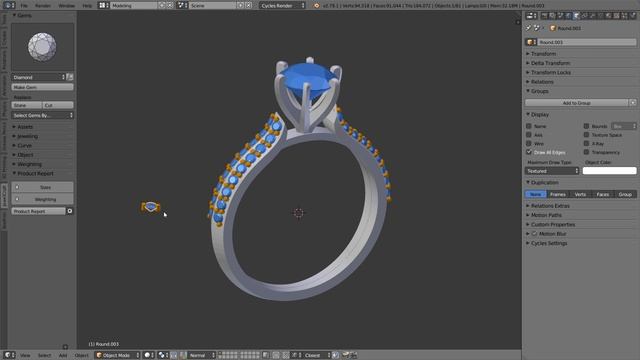Click the snap element icon before Closest
The height and width of the screenshot is (360, 640).
296,355
